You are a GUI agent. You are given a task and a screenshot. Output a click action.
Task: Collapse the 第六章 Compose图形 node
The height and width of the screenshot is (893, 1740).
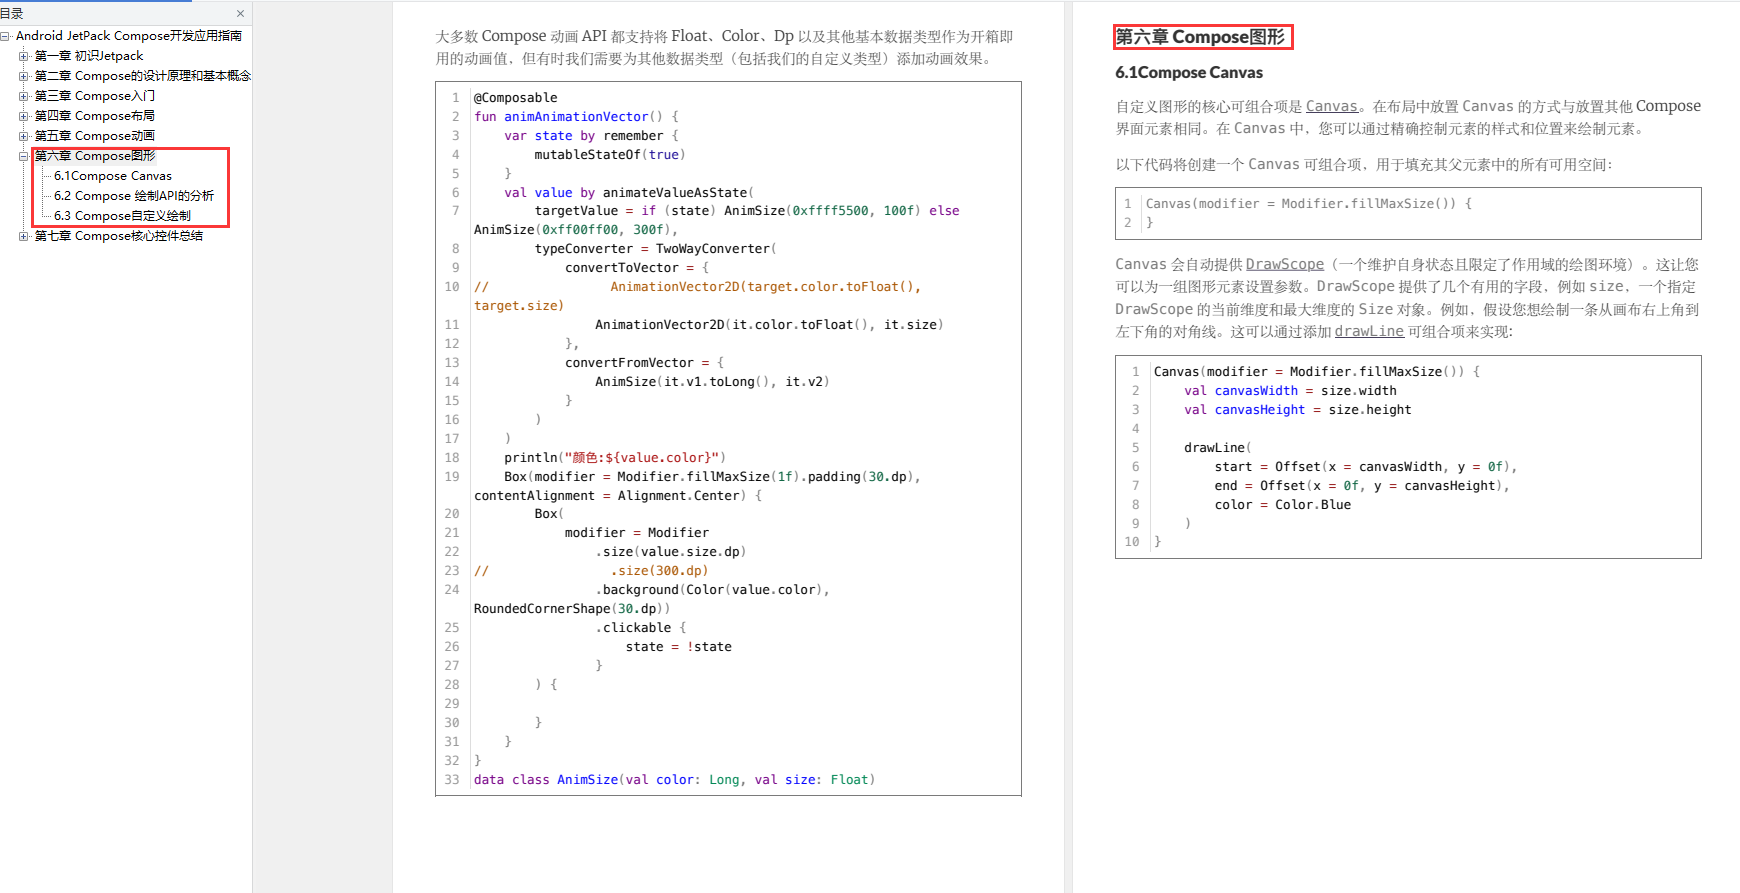click(24, 156)
